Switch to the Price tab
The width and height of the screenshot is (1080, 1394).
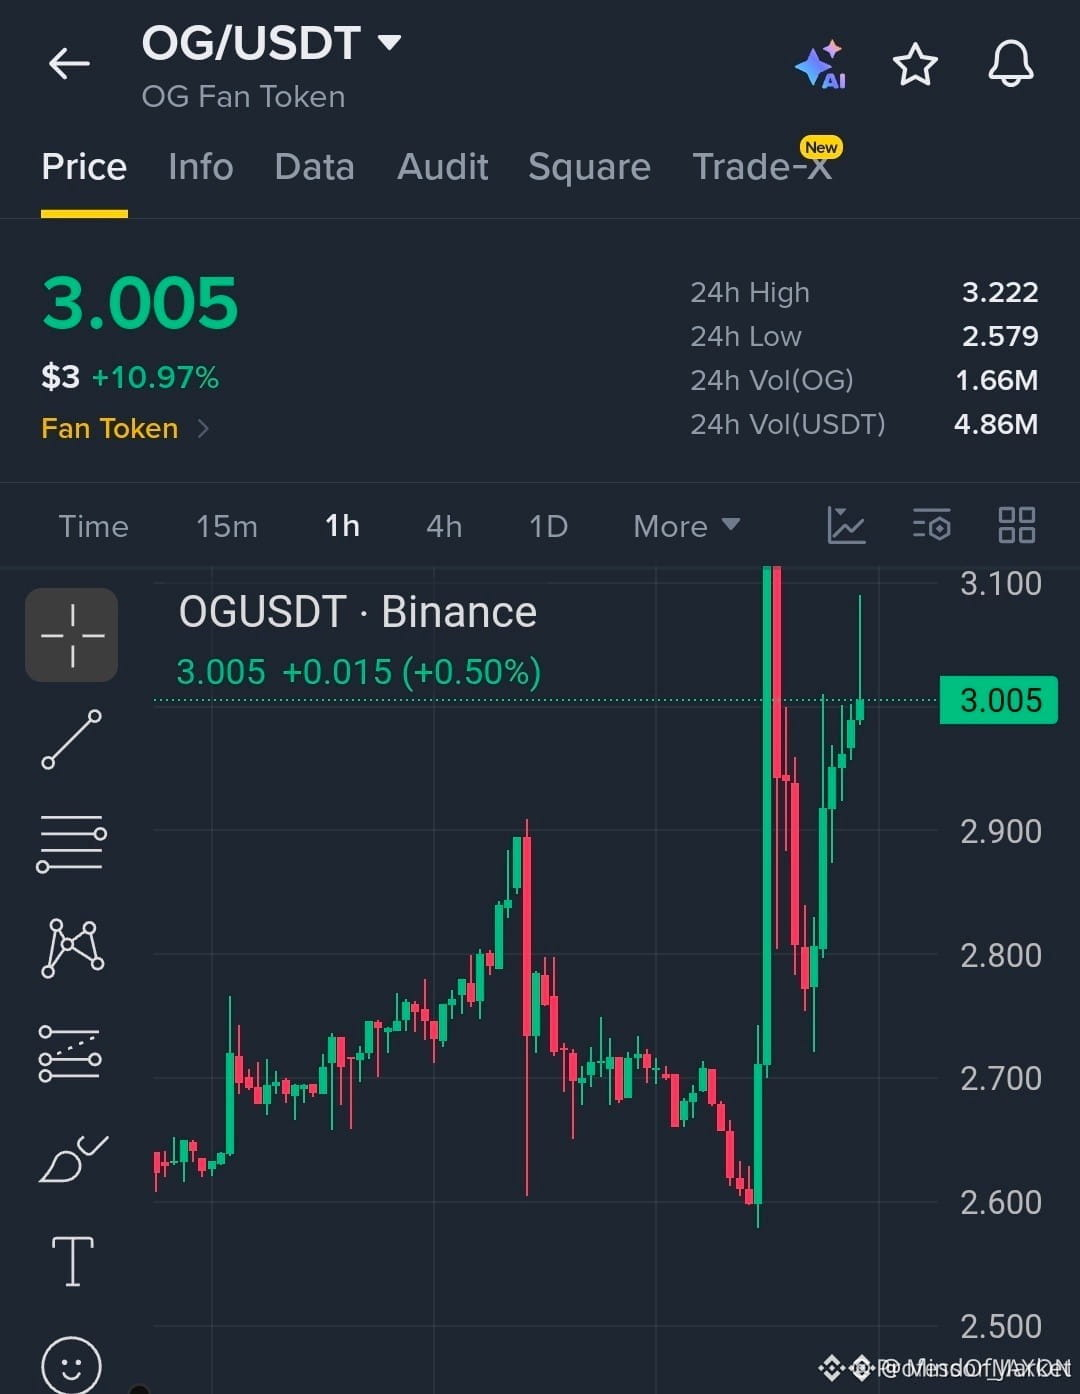point(84,166)
